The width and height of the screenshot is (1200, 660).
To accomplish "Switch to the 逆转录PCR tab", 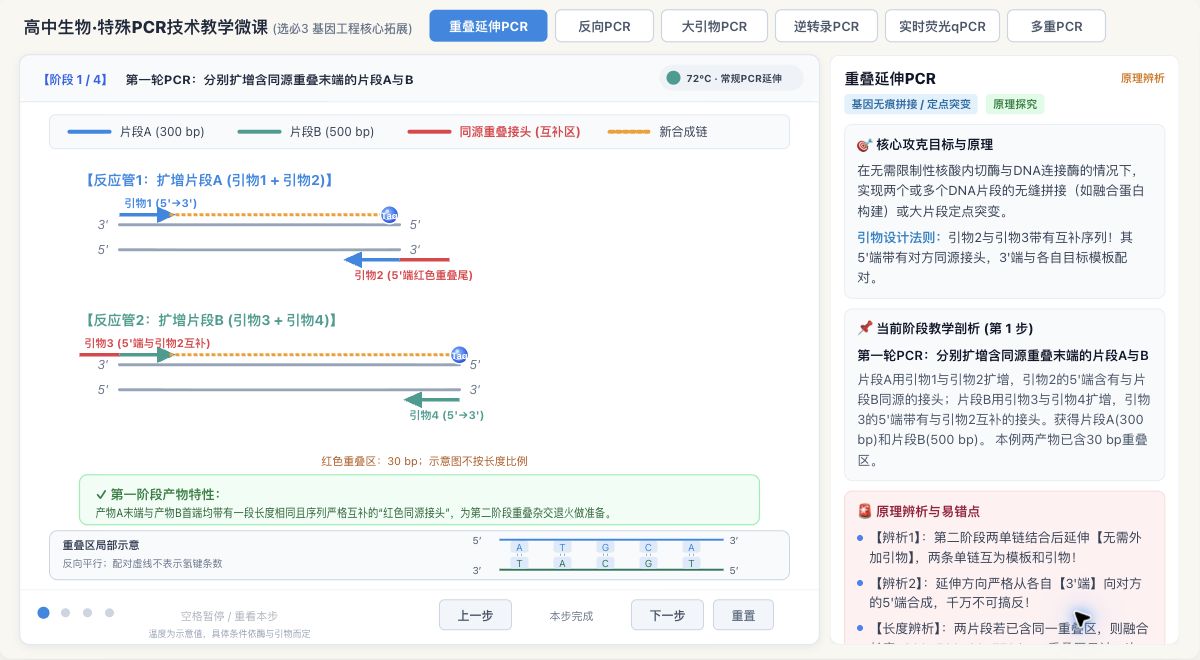I will (x=827, y=26).
